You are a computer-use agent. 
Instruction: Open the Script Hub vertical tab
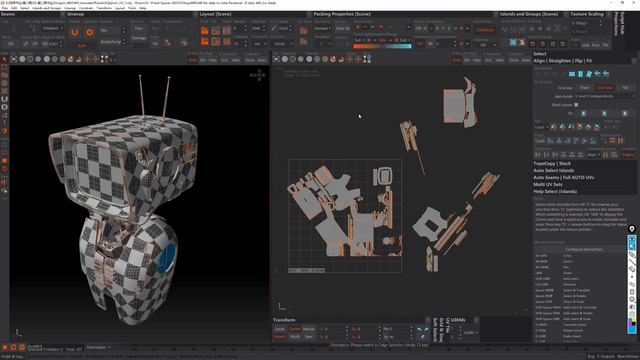pos(622,24)
